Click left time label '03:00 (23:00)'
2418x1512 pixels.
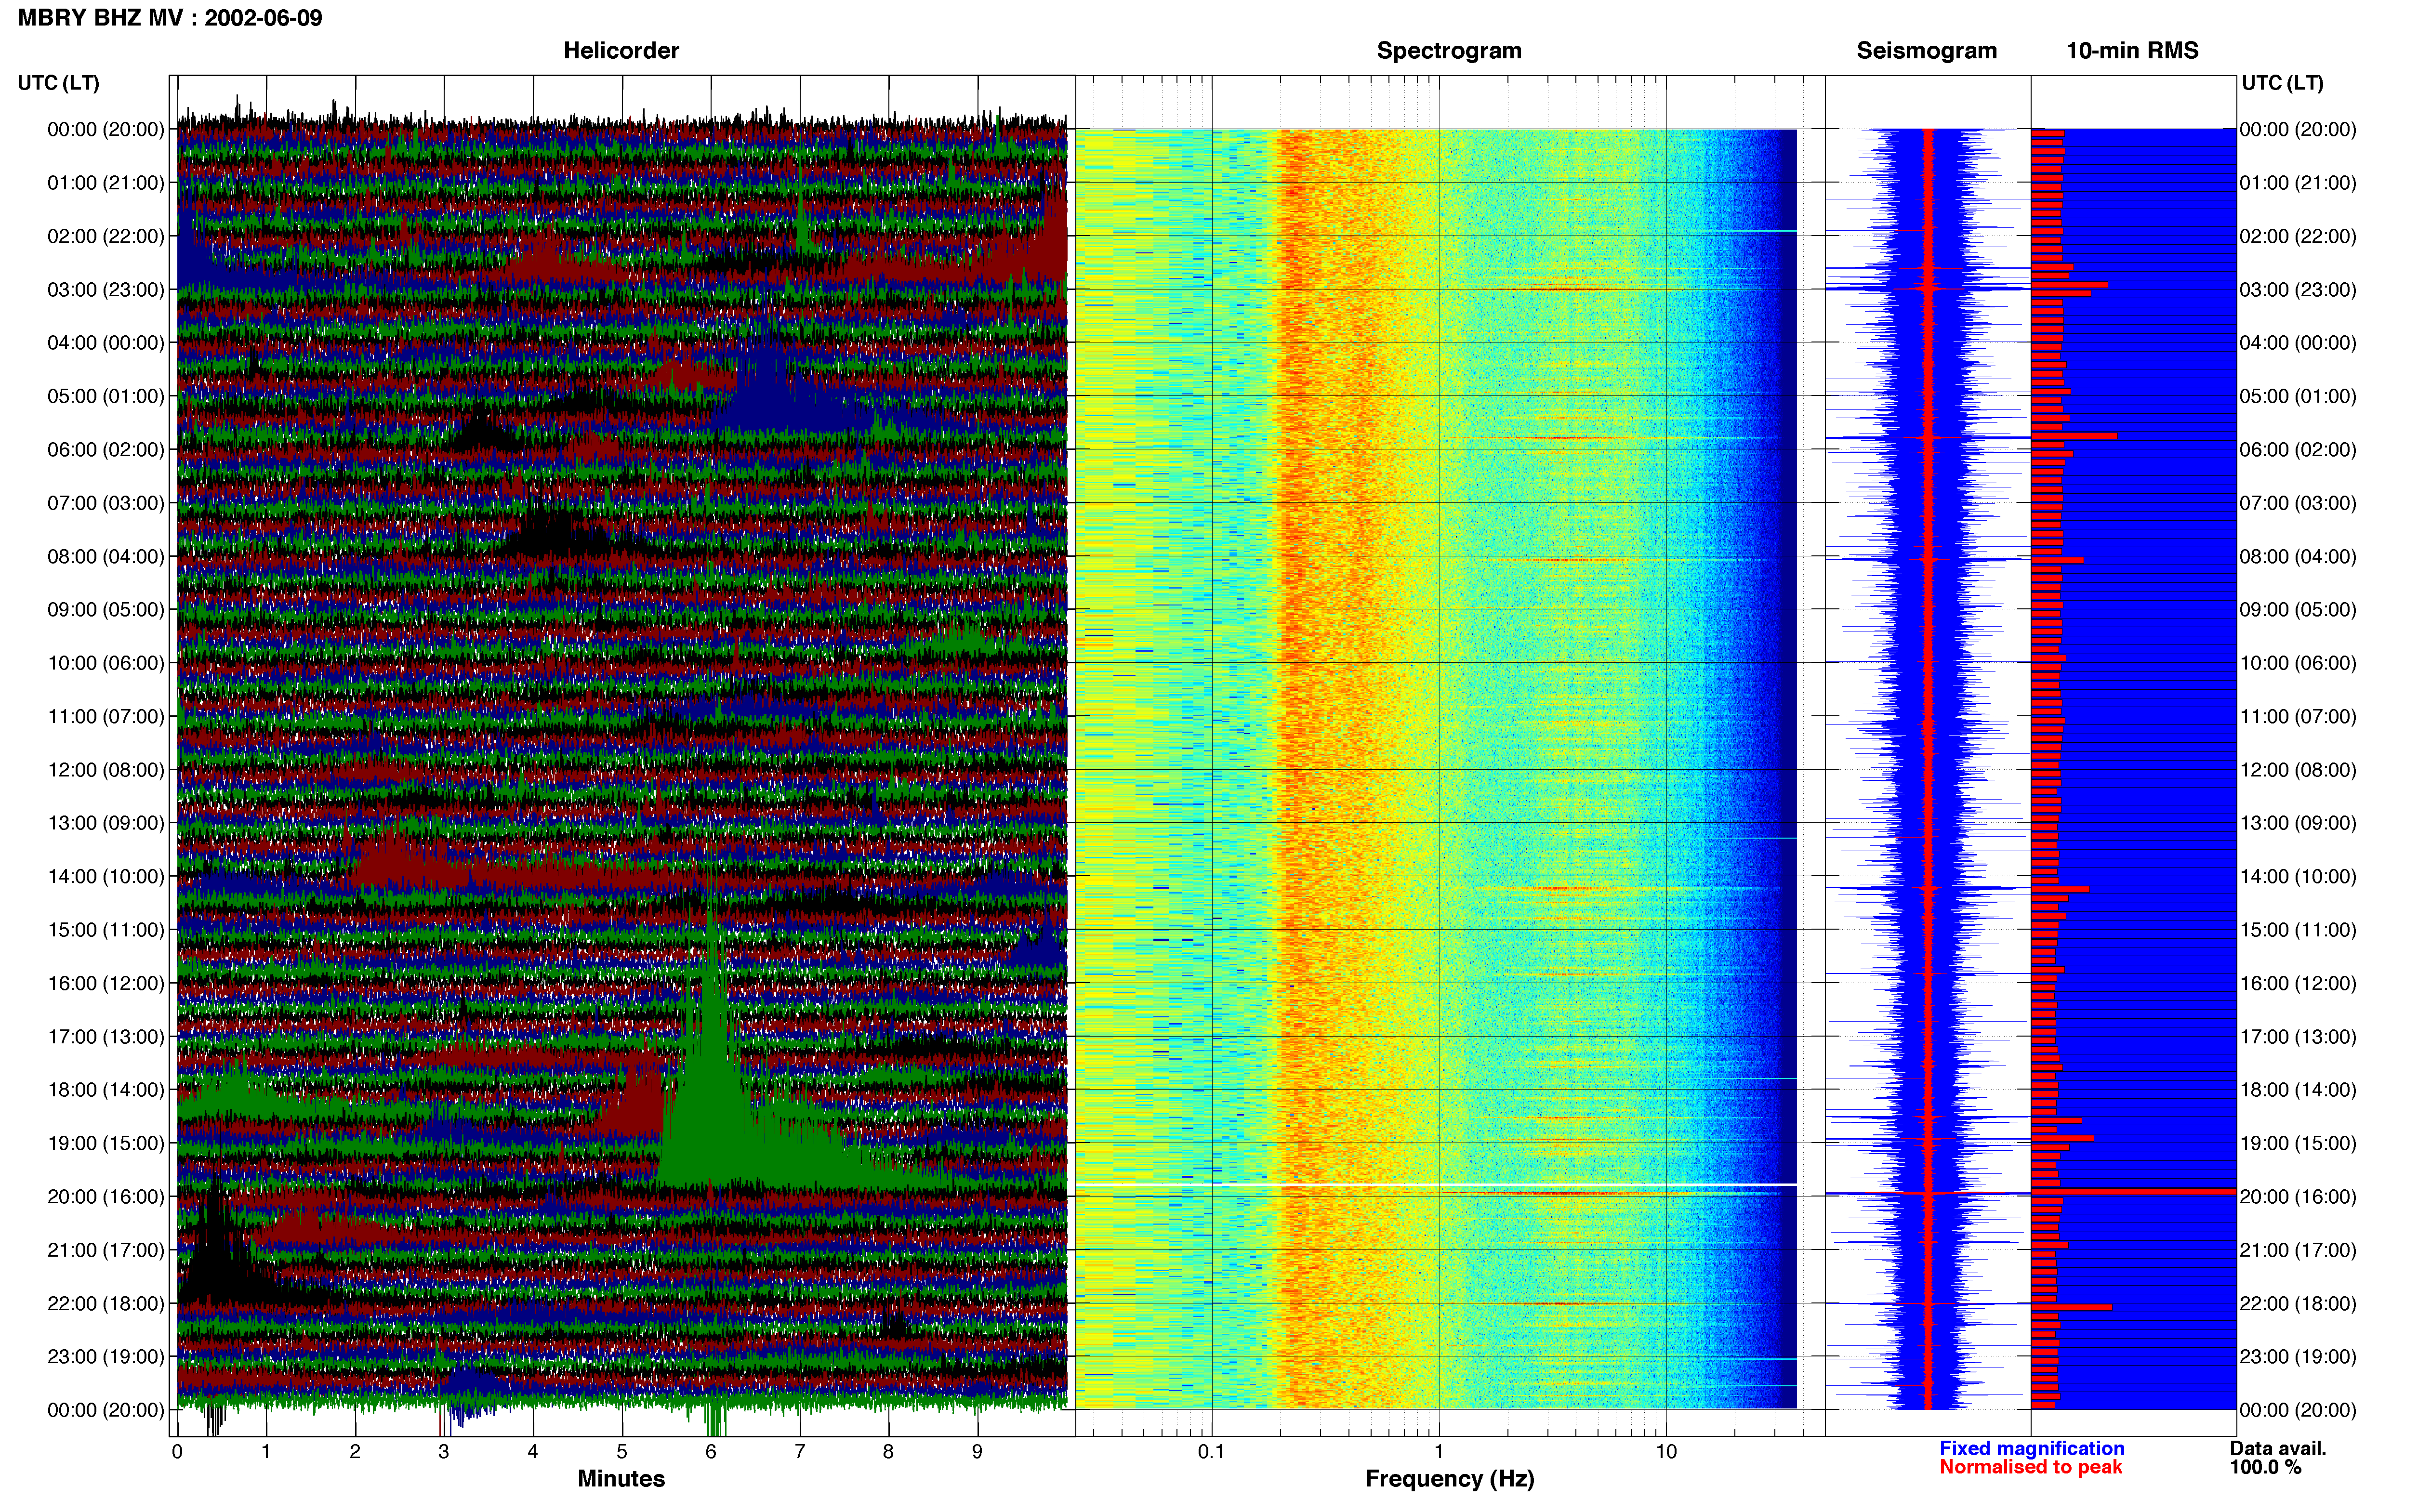[x=106, y=289]
